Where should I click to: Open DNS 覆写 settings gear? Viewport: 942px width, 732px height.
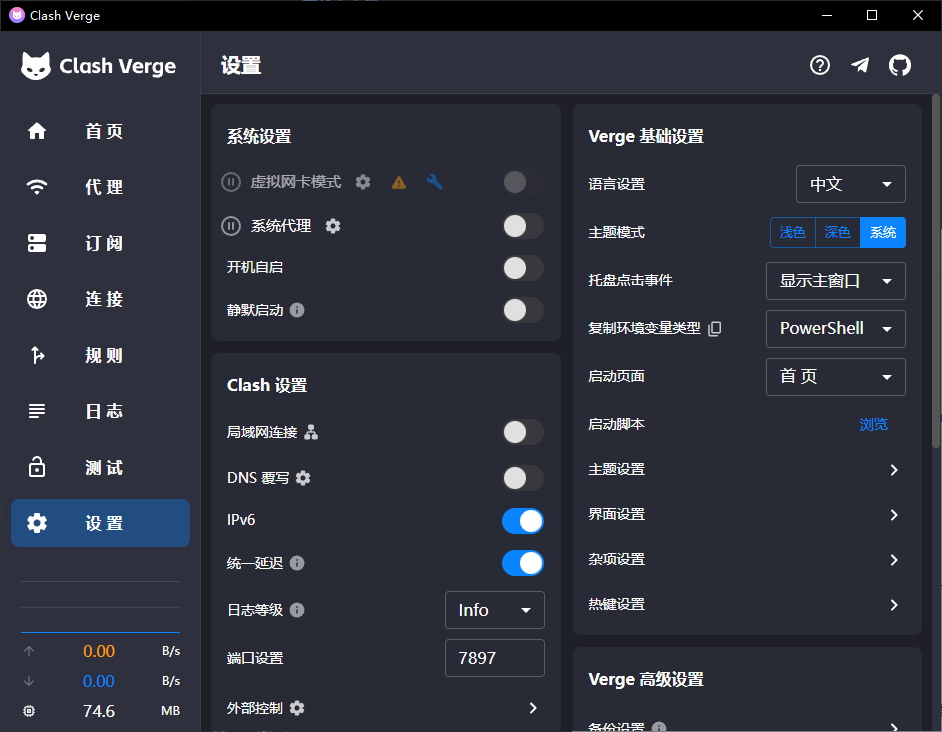(x=303, y=478)
